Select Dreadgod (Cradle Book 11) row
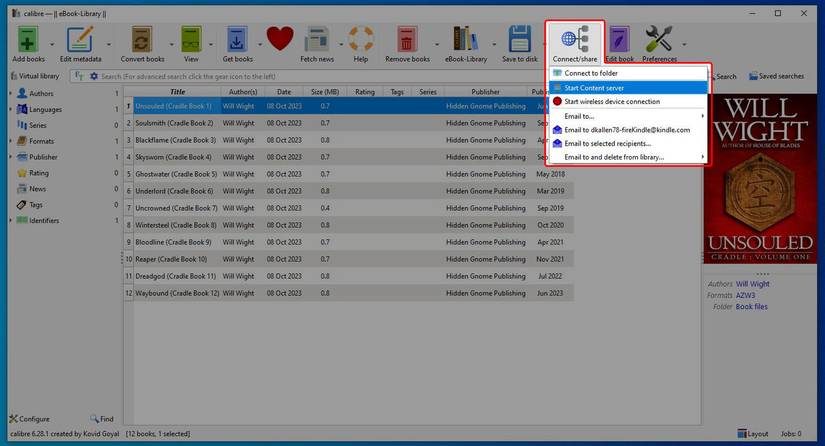This screenshot has width=825, height=446. click(x=349, y=276)
